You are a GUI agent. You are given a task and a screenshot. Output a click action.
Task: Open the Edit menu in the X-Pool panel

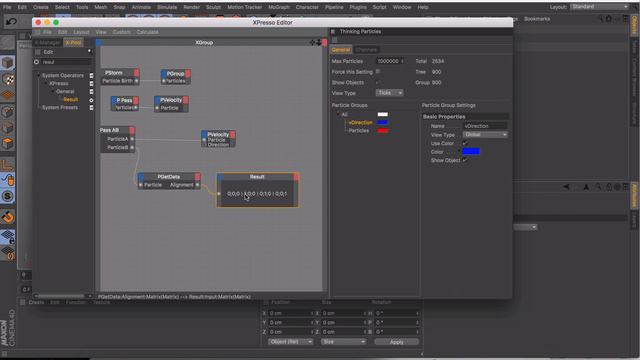(48, 52)
